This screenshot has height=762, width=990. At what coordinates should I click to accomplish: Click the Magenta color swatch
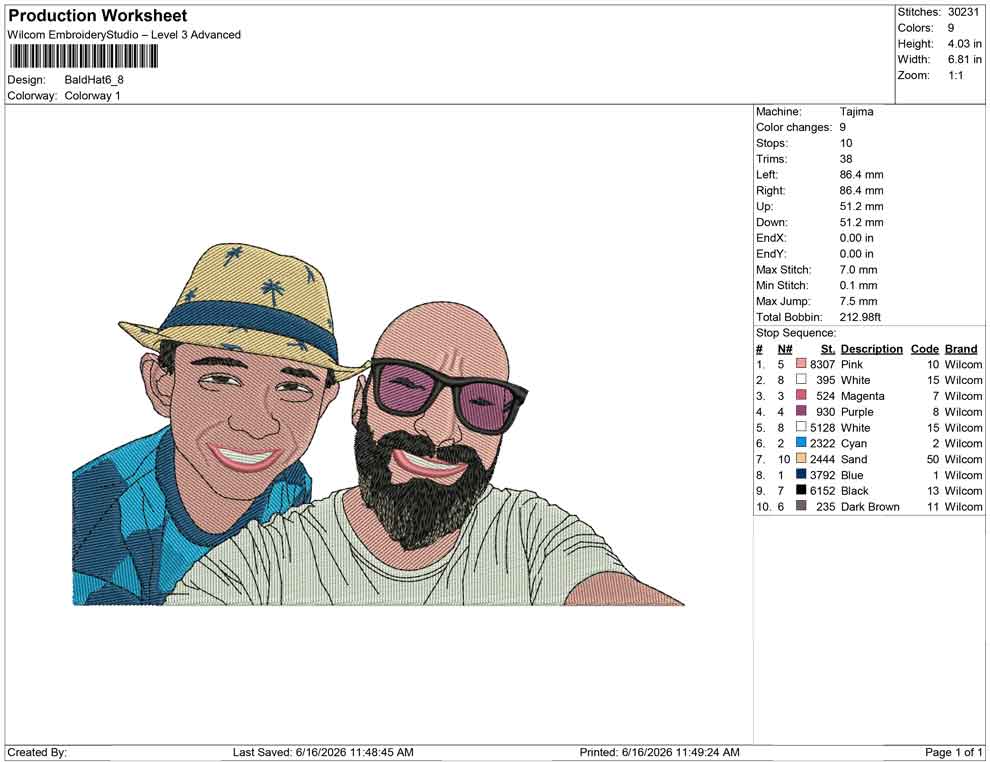[801, 395]
